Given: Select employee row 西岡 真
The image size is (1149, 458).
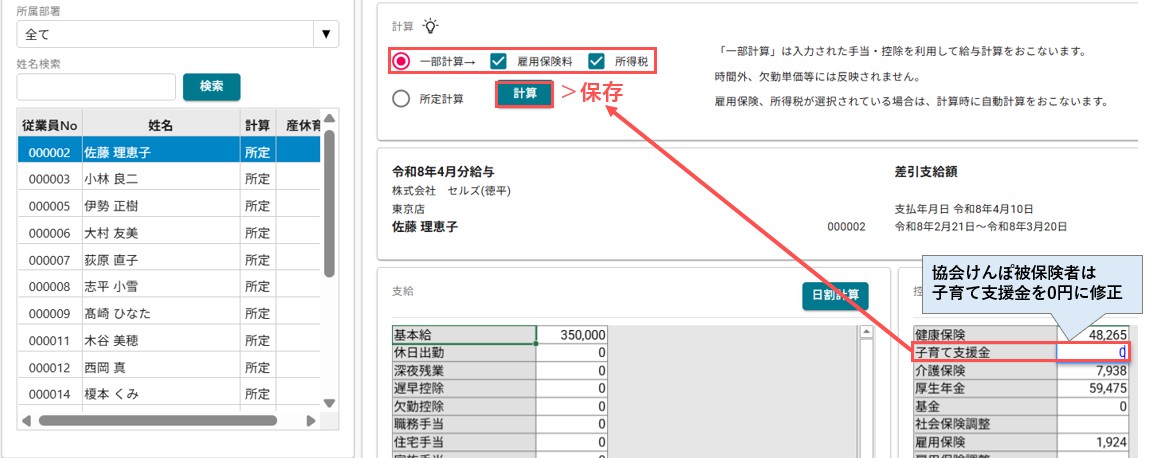Looking at the screenshot, I should tap(169, 367).
